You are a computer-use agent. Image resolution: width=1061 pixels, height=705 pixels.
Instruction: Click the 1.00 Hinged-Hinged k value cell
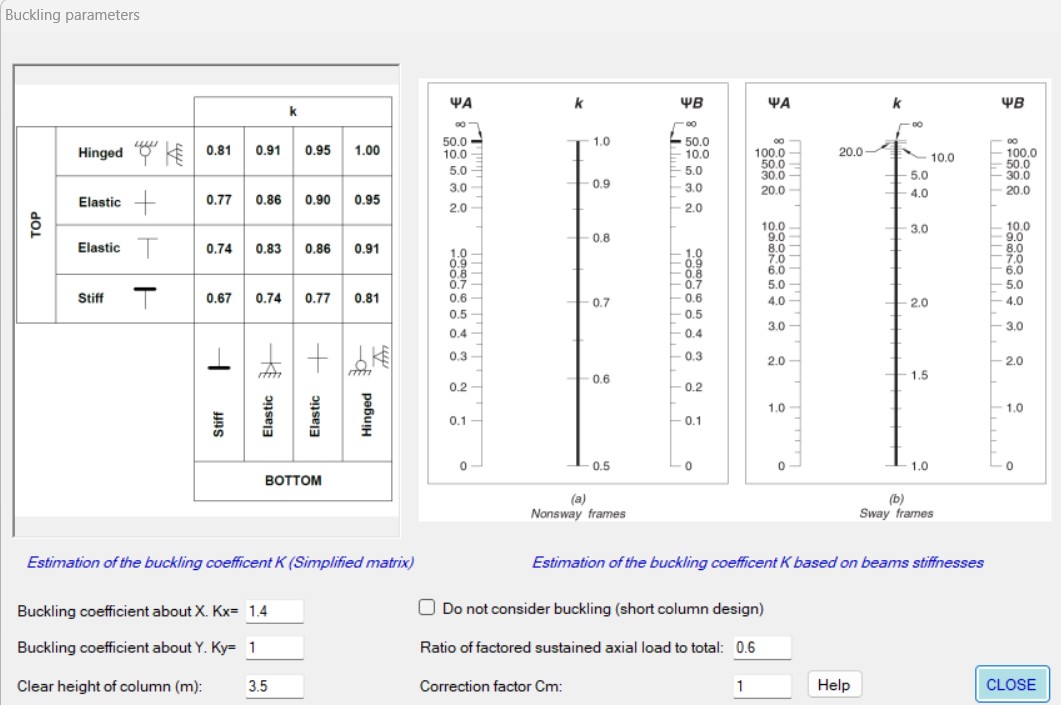point(367,151)
